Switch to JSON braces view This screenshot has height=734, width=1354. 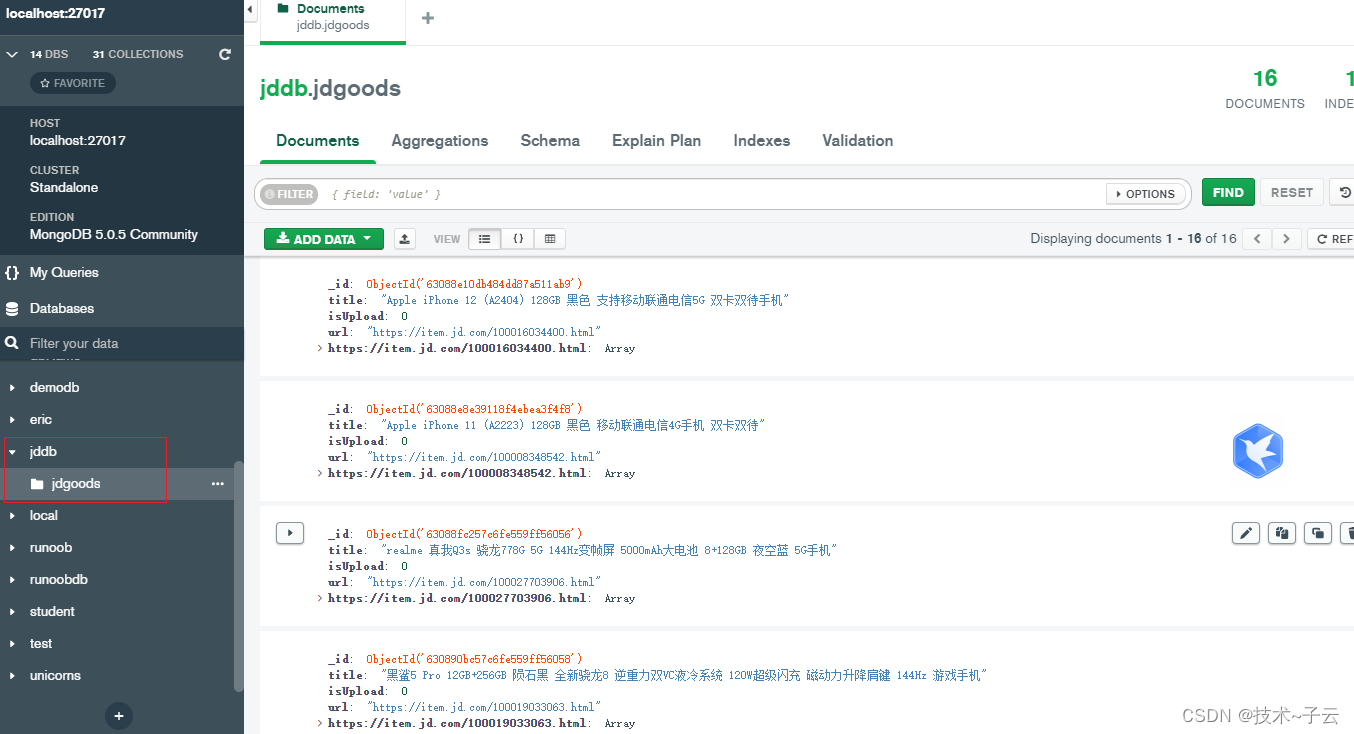coord(518,239)
